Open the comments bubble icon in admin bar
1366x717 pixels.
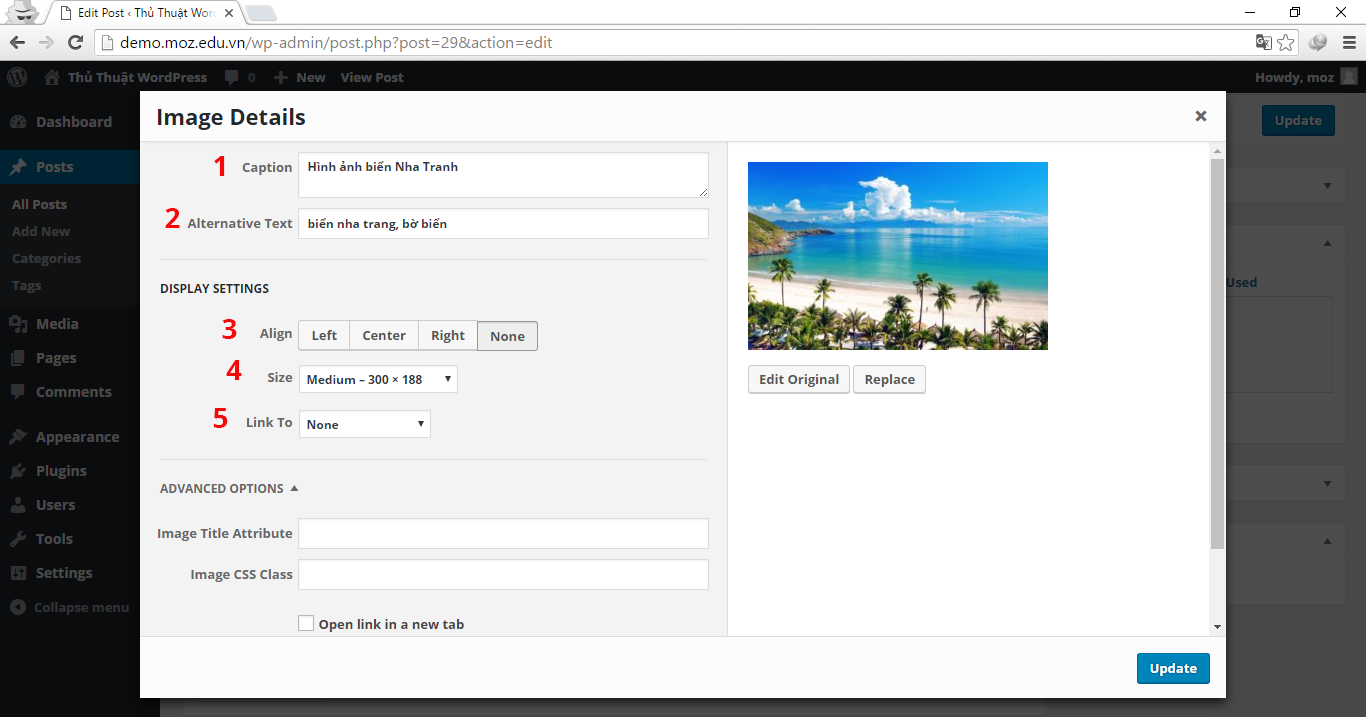tap(232, 78)
